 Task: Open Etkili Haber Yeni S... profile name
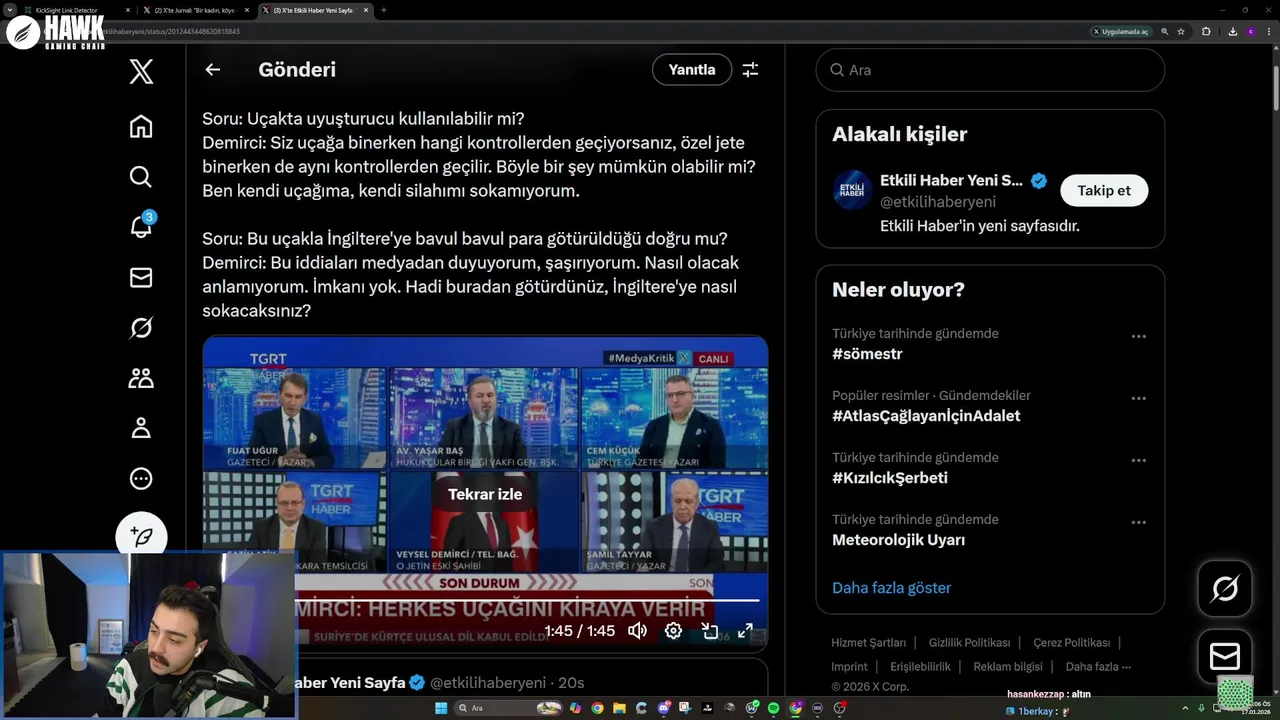click(951, 181)
